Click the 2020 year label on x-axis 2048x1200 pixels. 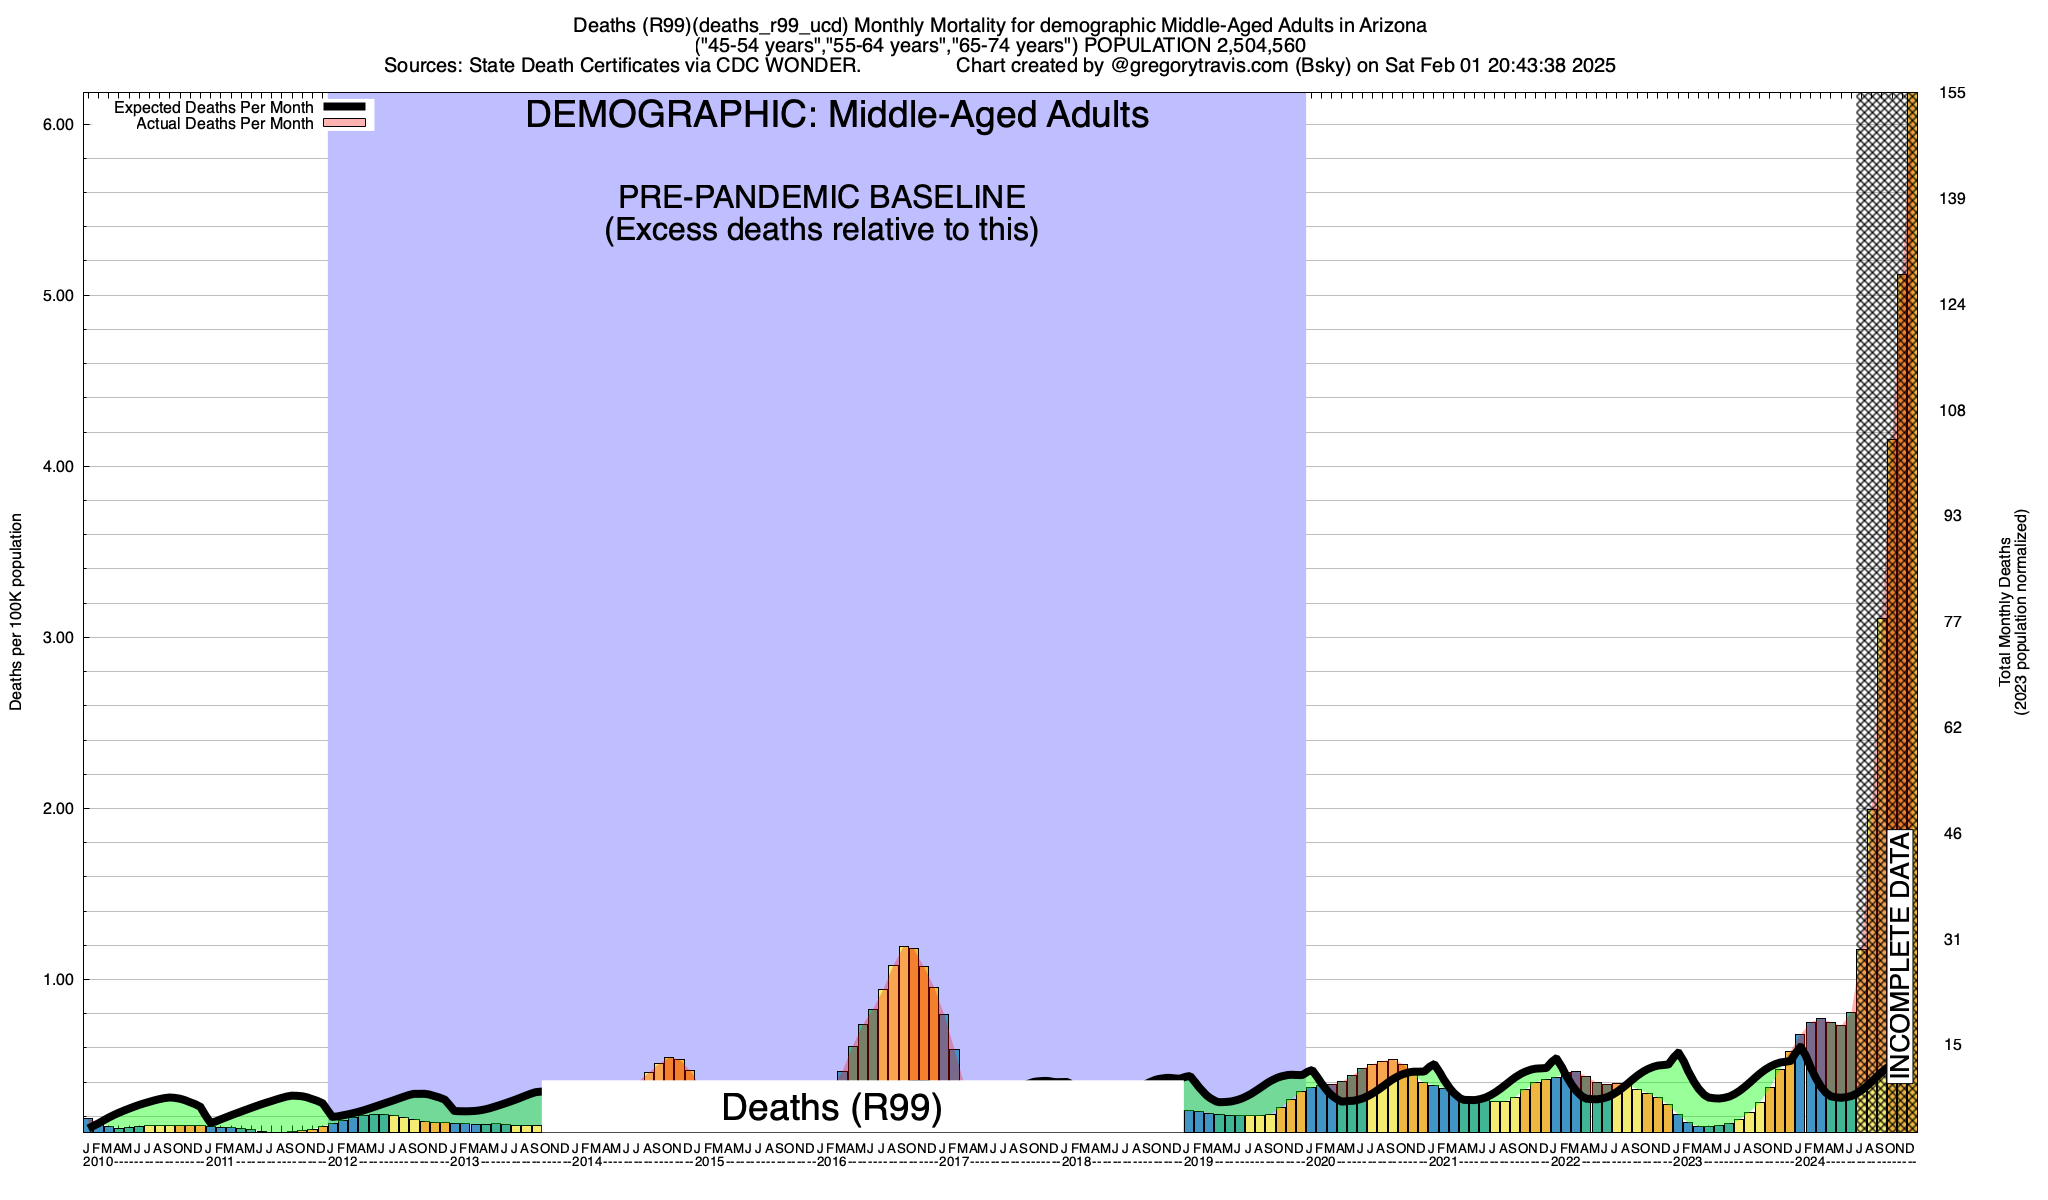(1320, 1162)
